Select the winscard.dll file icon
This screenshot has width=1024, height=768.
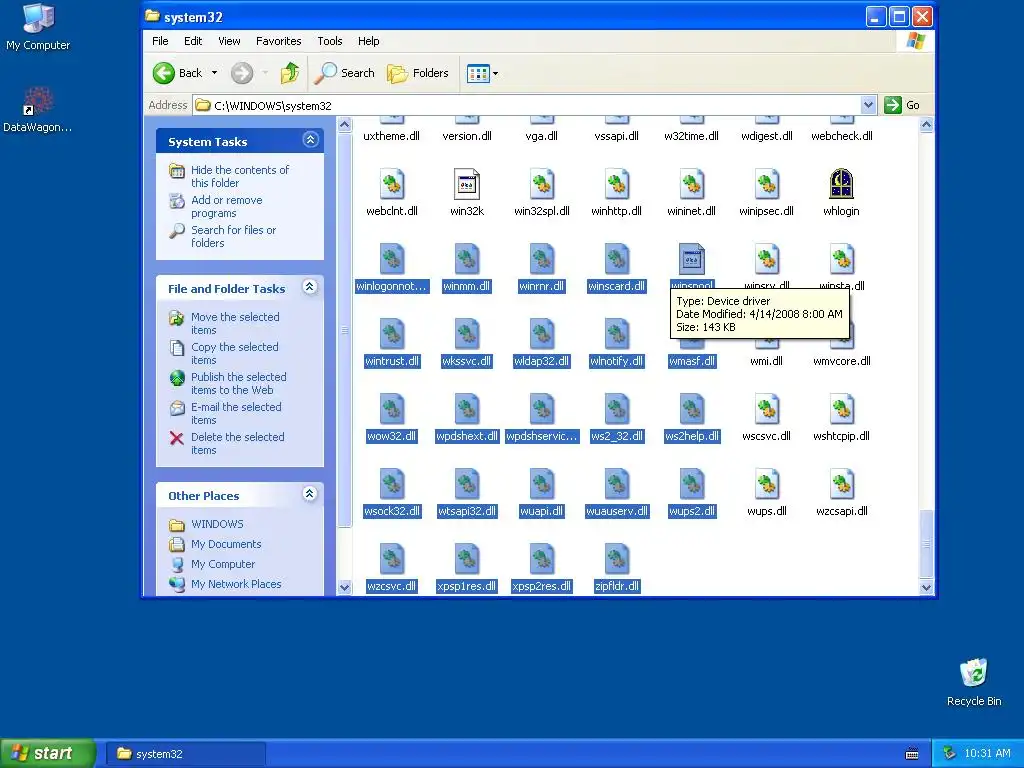point(616,260)
